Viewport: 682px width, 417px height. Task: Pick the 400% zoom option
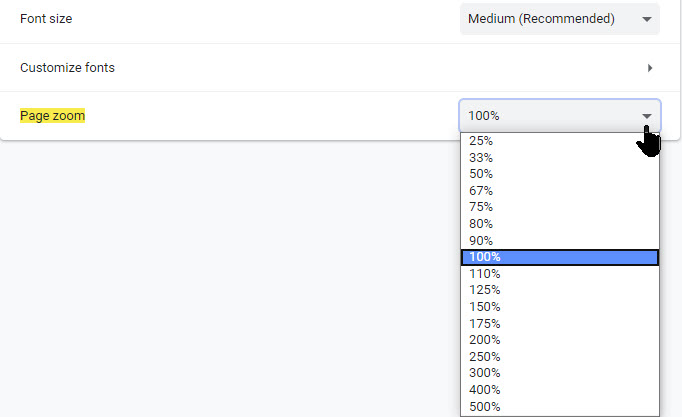click(x=559, y=389)
